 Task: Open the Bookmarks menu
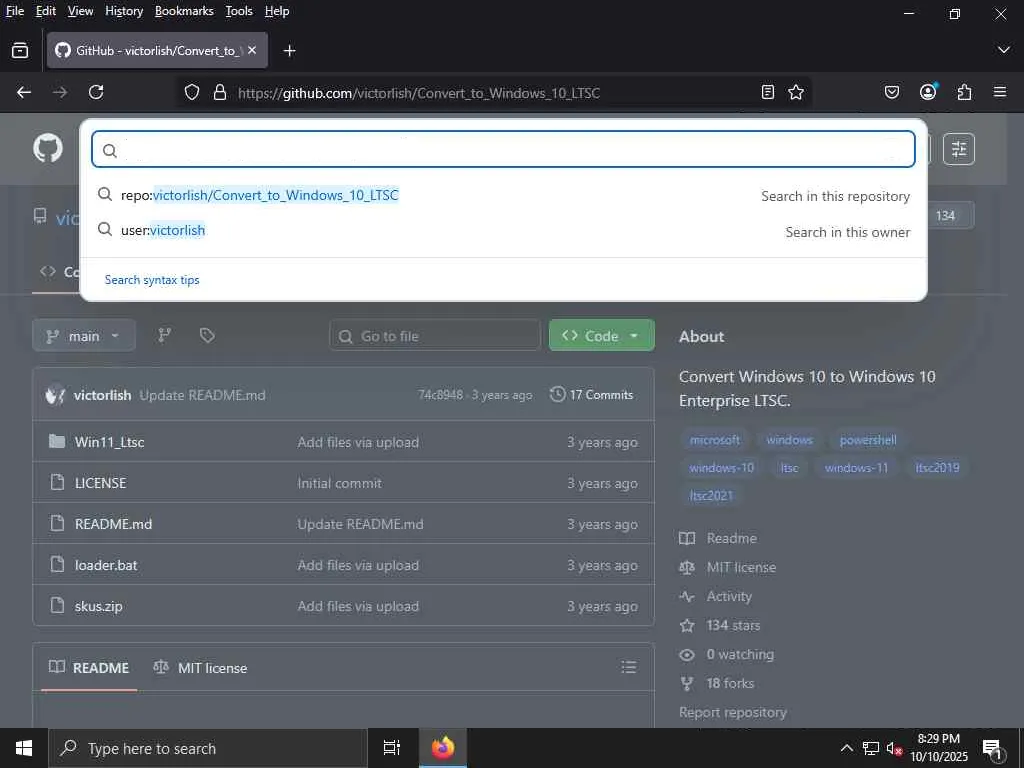pos(184,11)
